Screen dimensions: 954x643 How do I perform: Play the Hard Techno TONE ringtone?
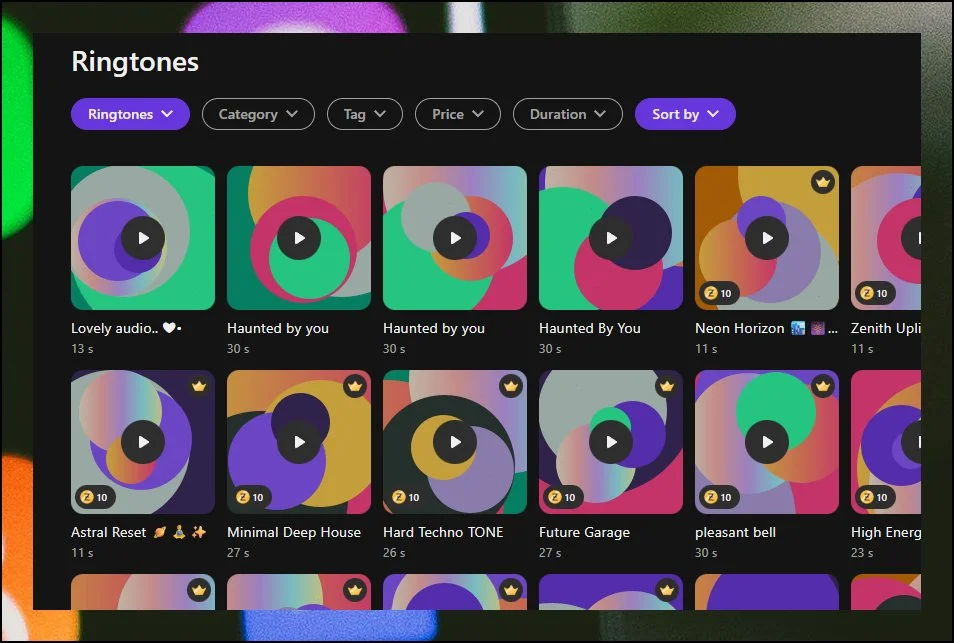[455, 442]
